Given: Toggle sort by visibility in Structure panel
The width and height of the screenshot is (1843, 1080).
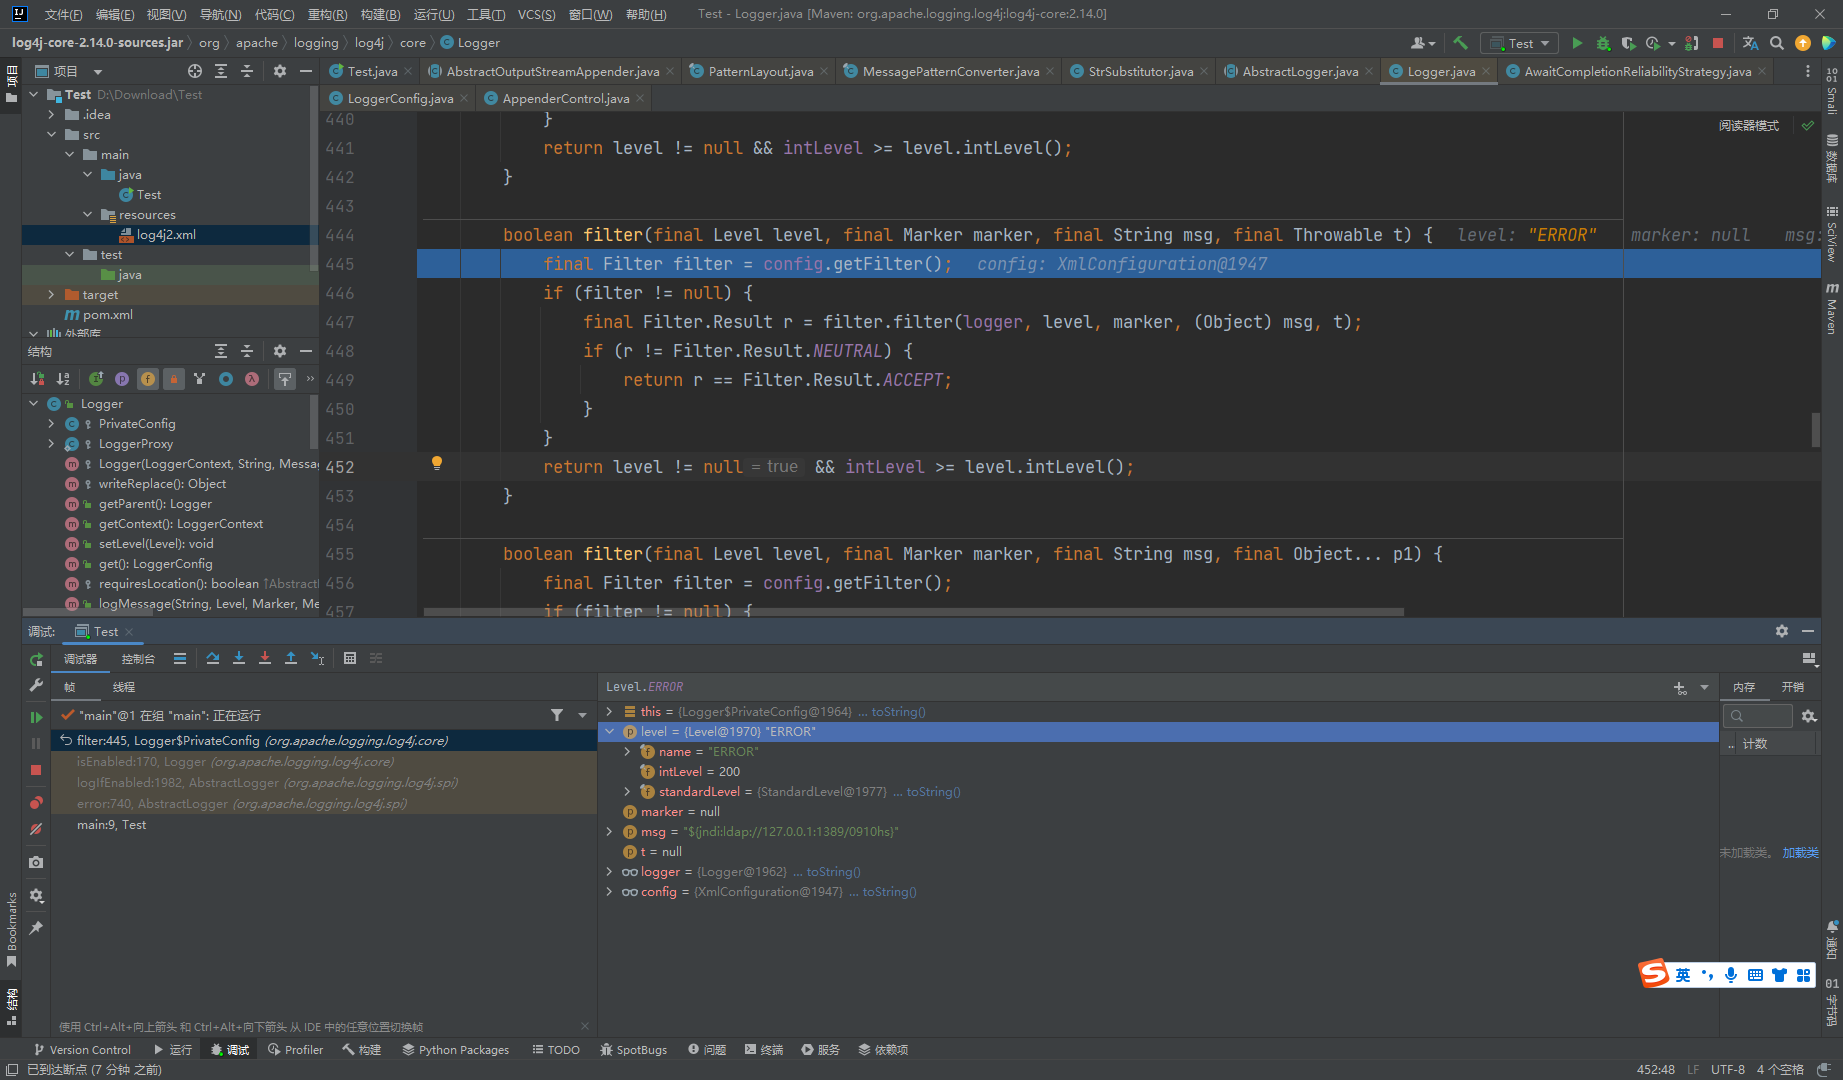Looking at the screenshot, I should click(x=37, y=379).
